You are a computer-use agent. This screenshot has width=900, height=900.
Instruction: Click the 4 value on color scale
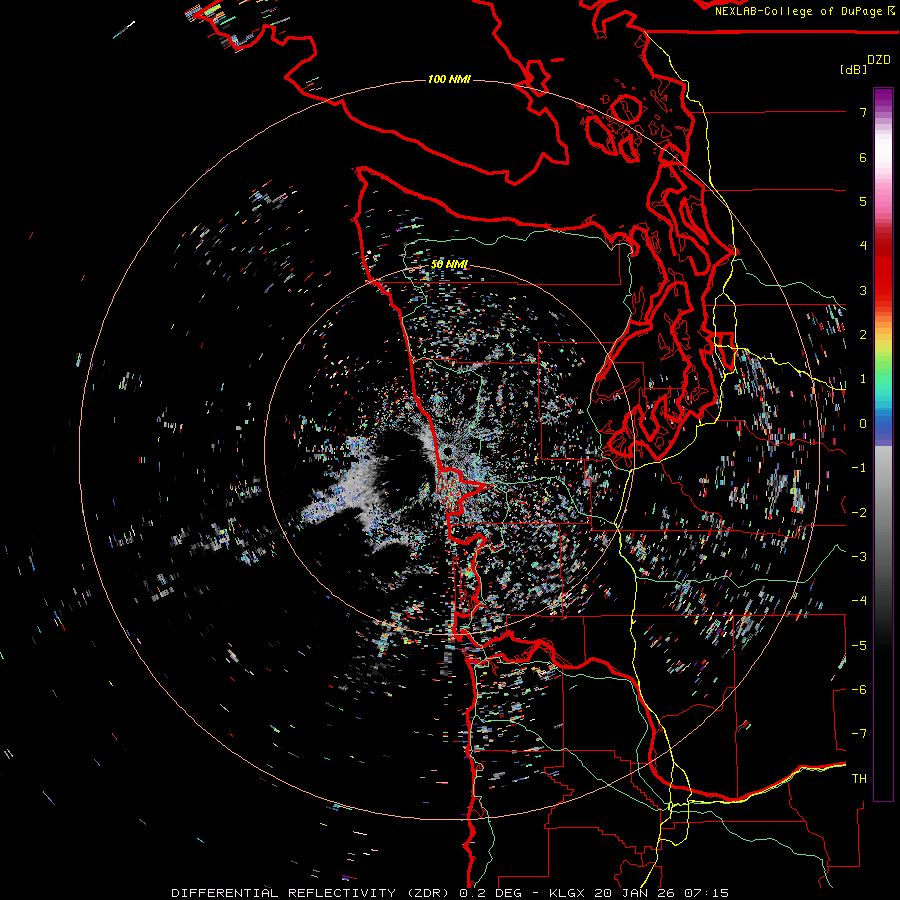pyautogui.click(x=863, y=246)
